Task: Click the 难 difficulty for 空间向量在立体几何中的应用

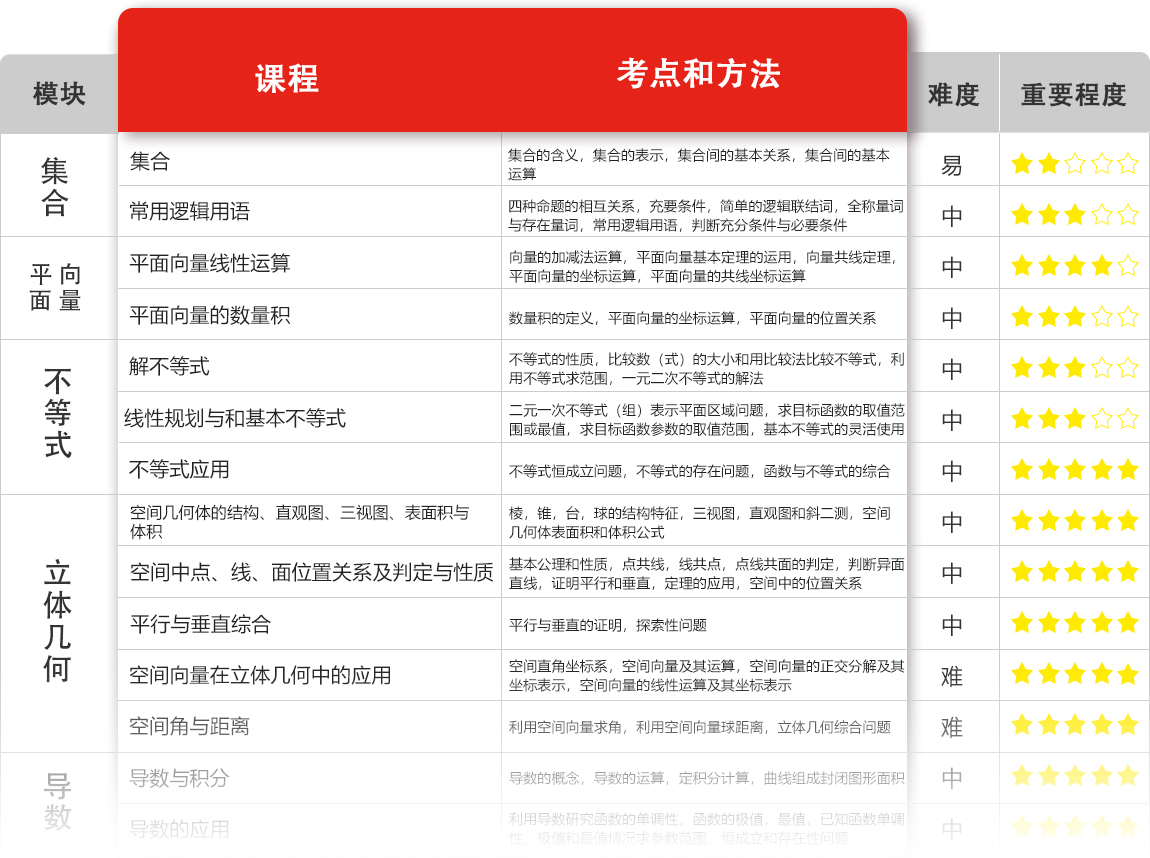Action: pyautogui.click(x=952, y=676)
